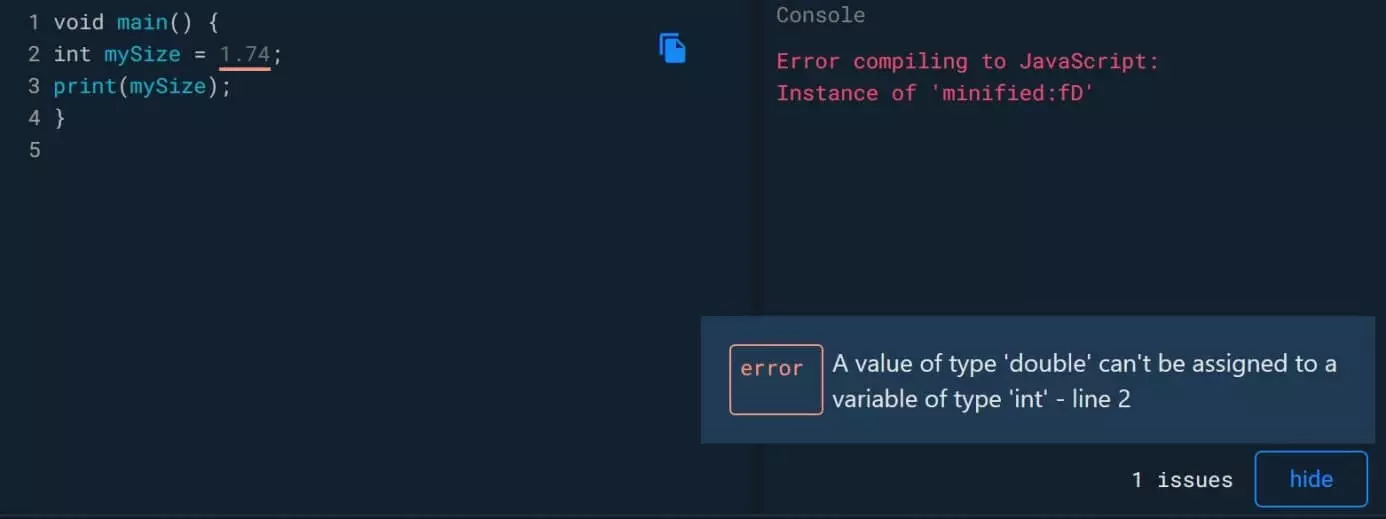Click the "Instance of 'minified:fD'" console line
The height and width of the screenshot is (519, 1386).
pyautogui.click(x=935, y=93)
